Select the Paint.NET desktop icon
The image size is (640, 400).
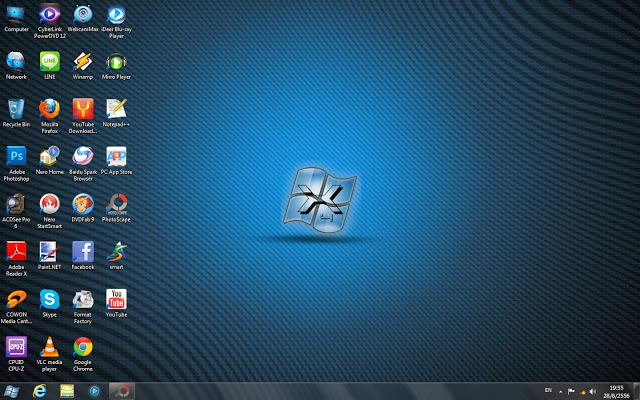pyautogui.click(x=50, y=256)
